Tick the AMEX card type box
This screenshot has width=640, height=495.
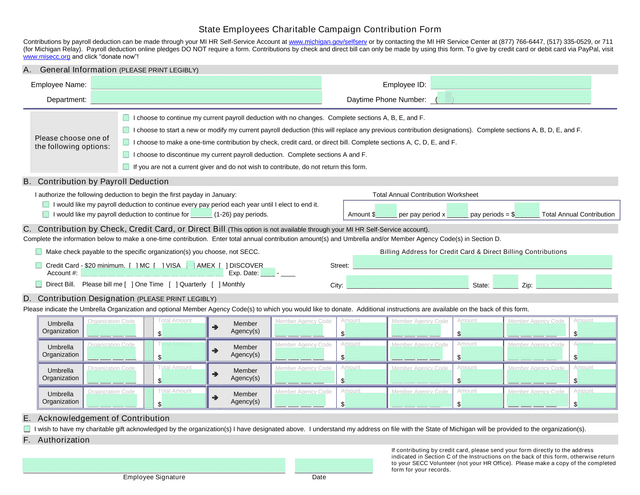(x=190, y=265)
